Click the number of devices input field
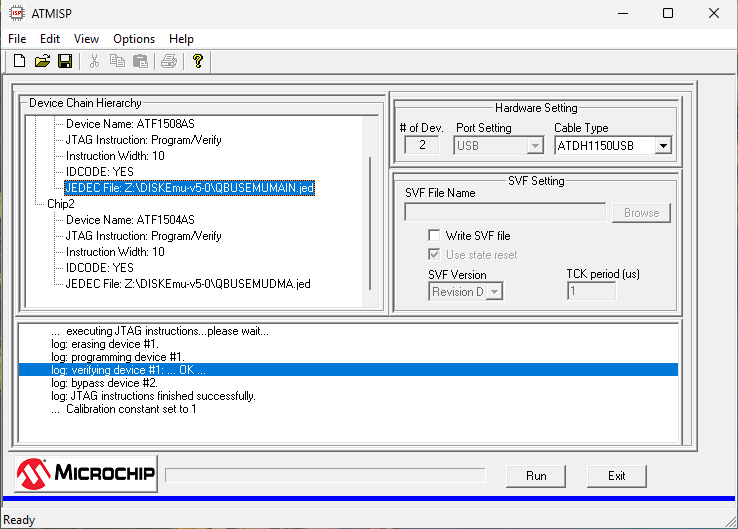 [422, 145]
